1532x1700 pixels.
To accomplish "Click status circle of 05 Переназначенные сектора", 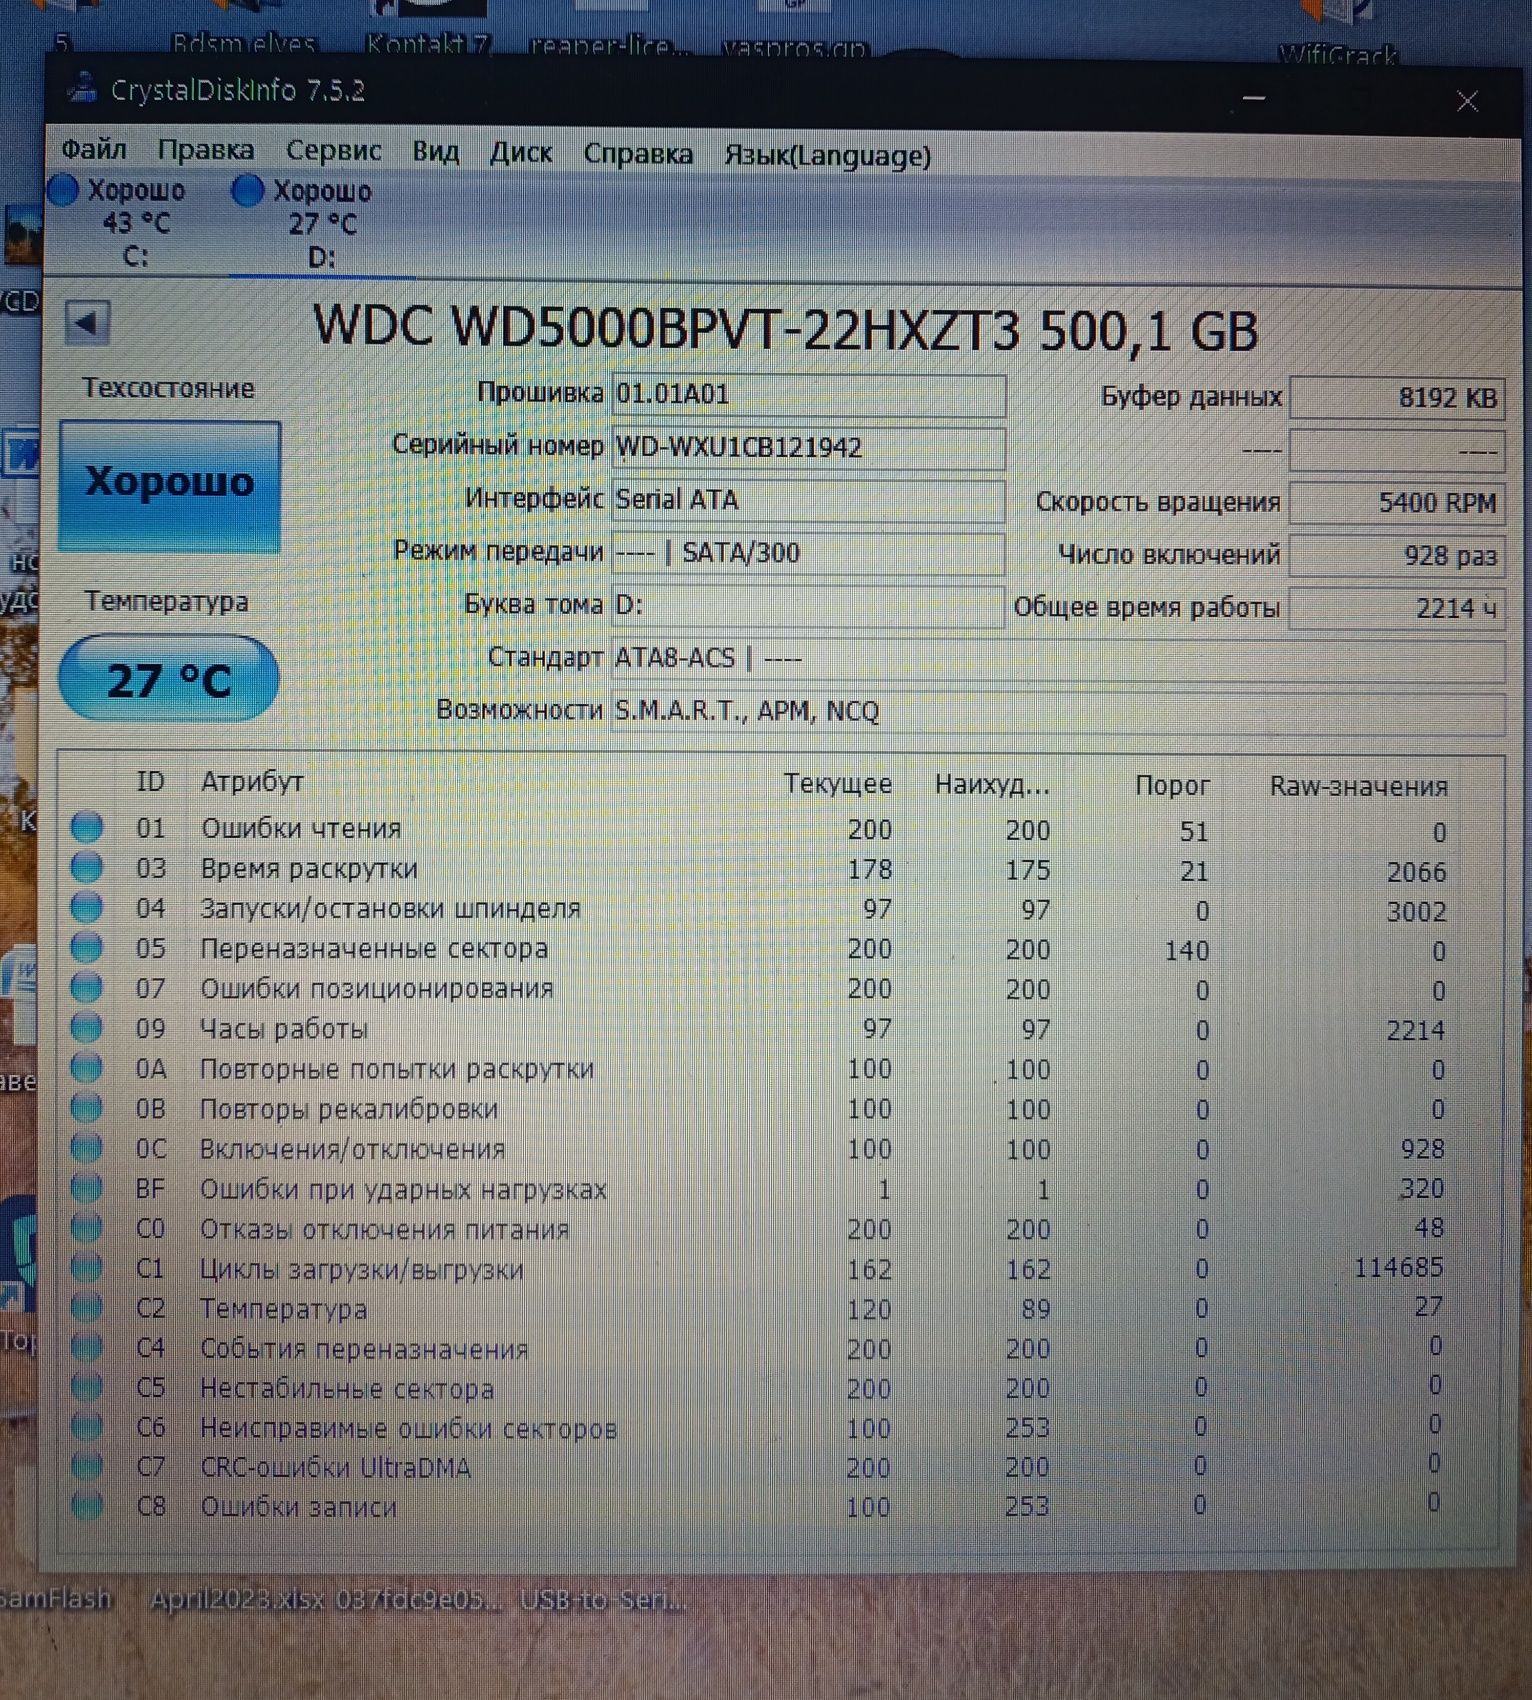I will point(87,947).
